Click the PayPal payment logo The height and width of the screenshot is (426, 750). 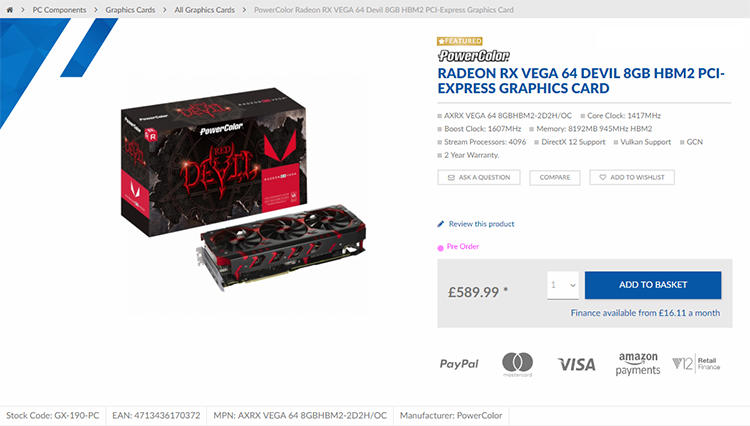(x=459, y=364)
